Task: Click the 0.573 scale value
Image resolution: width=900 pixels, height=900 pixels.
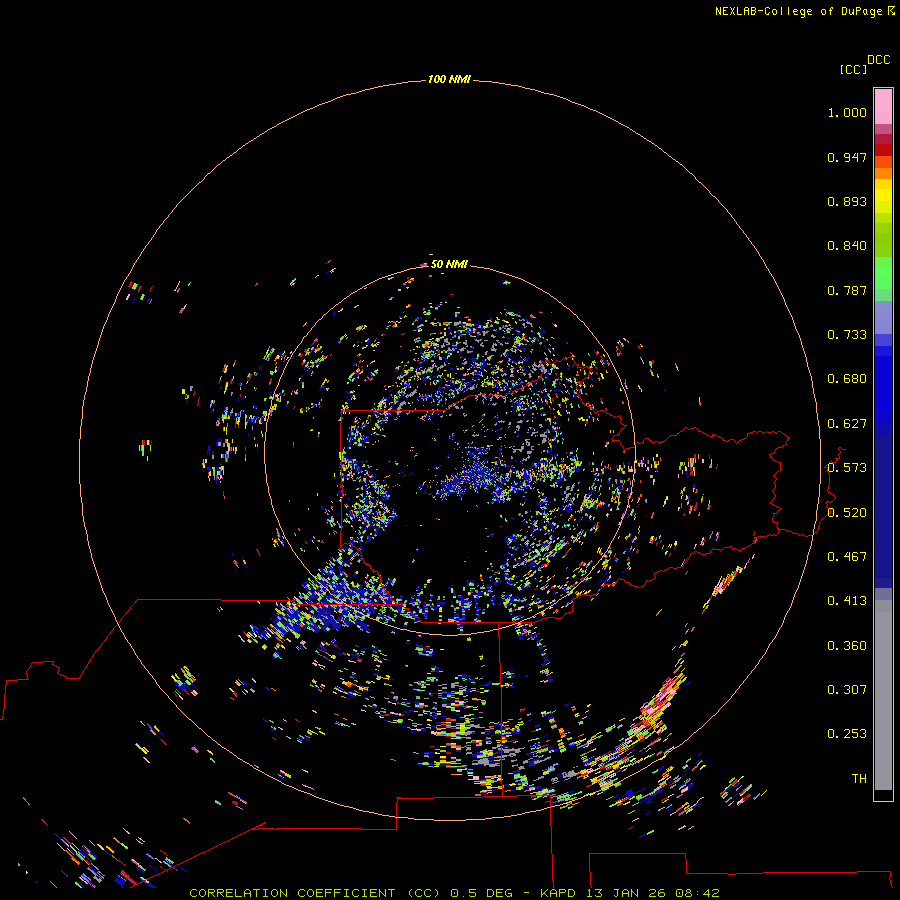Action: (847, 468)
